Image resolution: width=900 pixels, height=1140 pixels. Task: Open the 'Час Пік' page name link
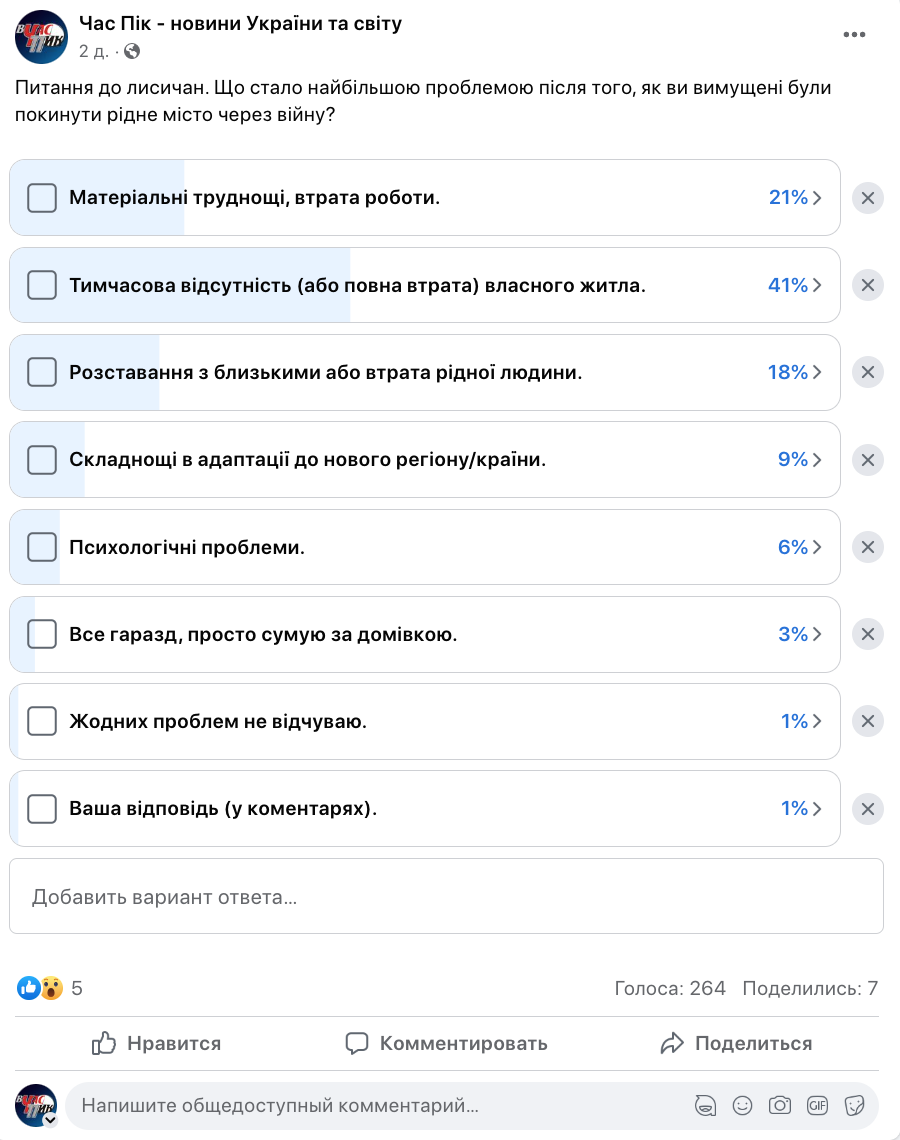coord(240,23)
